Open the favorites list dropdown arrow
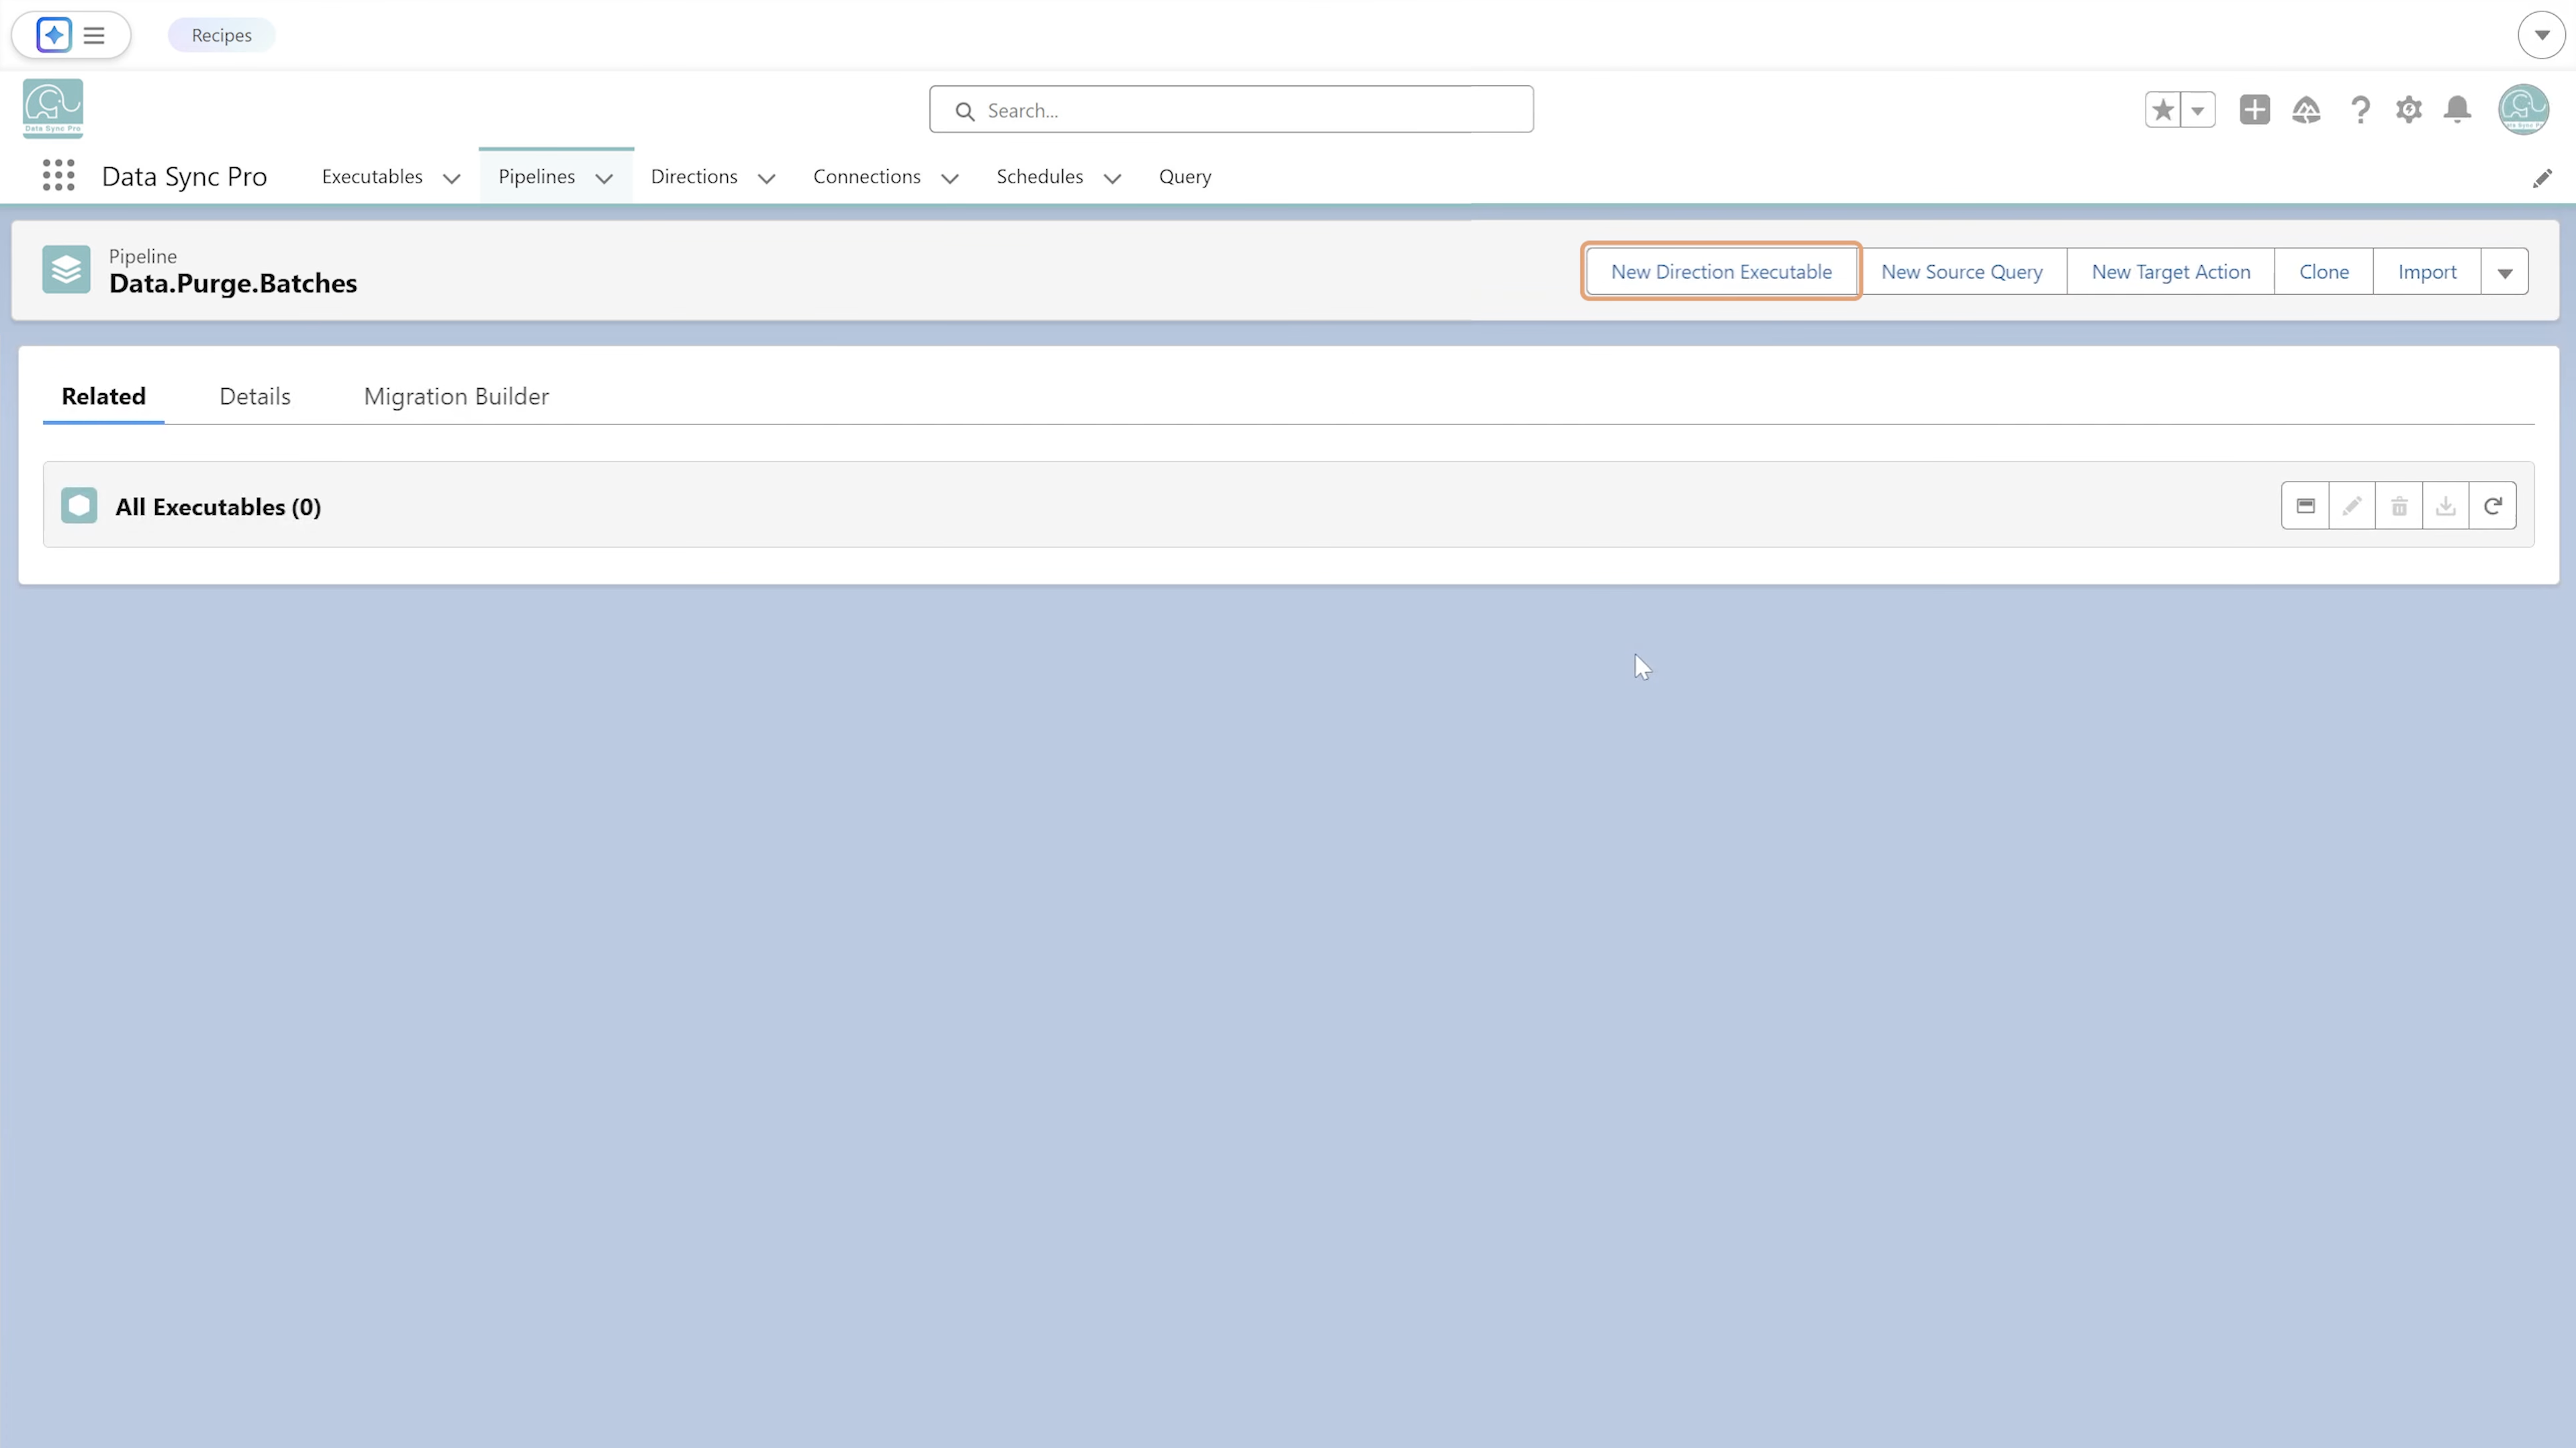 [x=2198, y=110]
